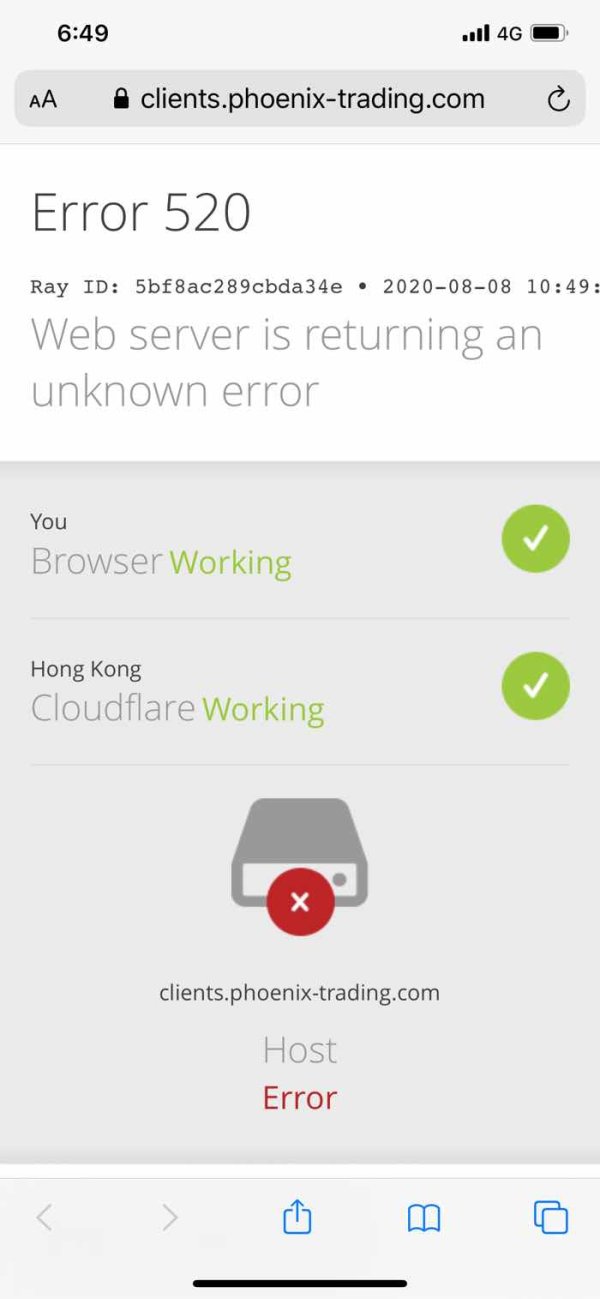
Task: Show all open tabs icon
Action: pos(551,1217)
